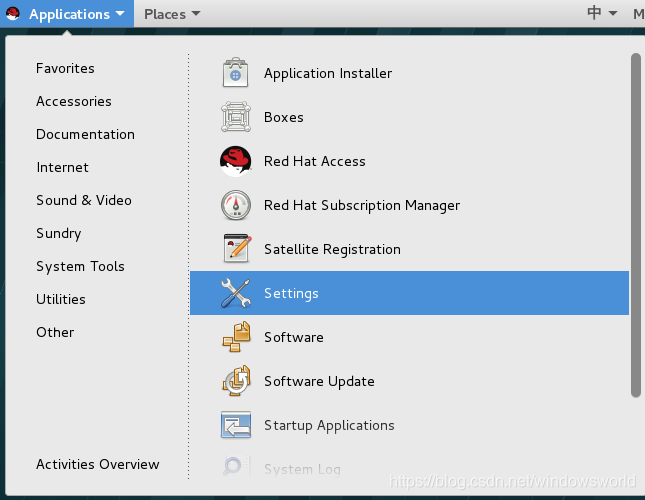Open the Other category

click(x=55, y=332)
